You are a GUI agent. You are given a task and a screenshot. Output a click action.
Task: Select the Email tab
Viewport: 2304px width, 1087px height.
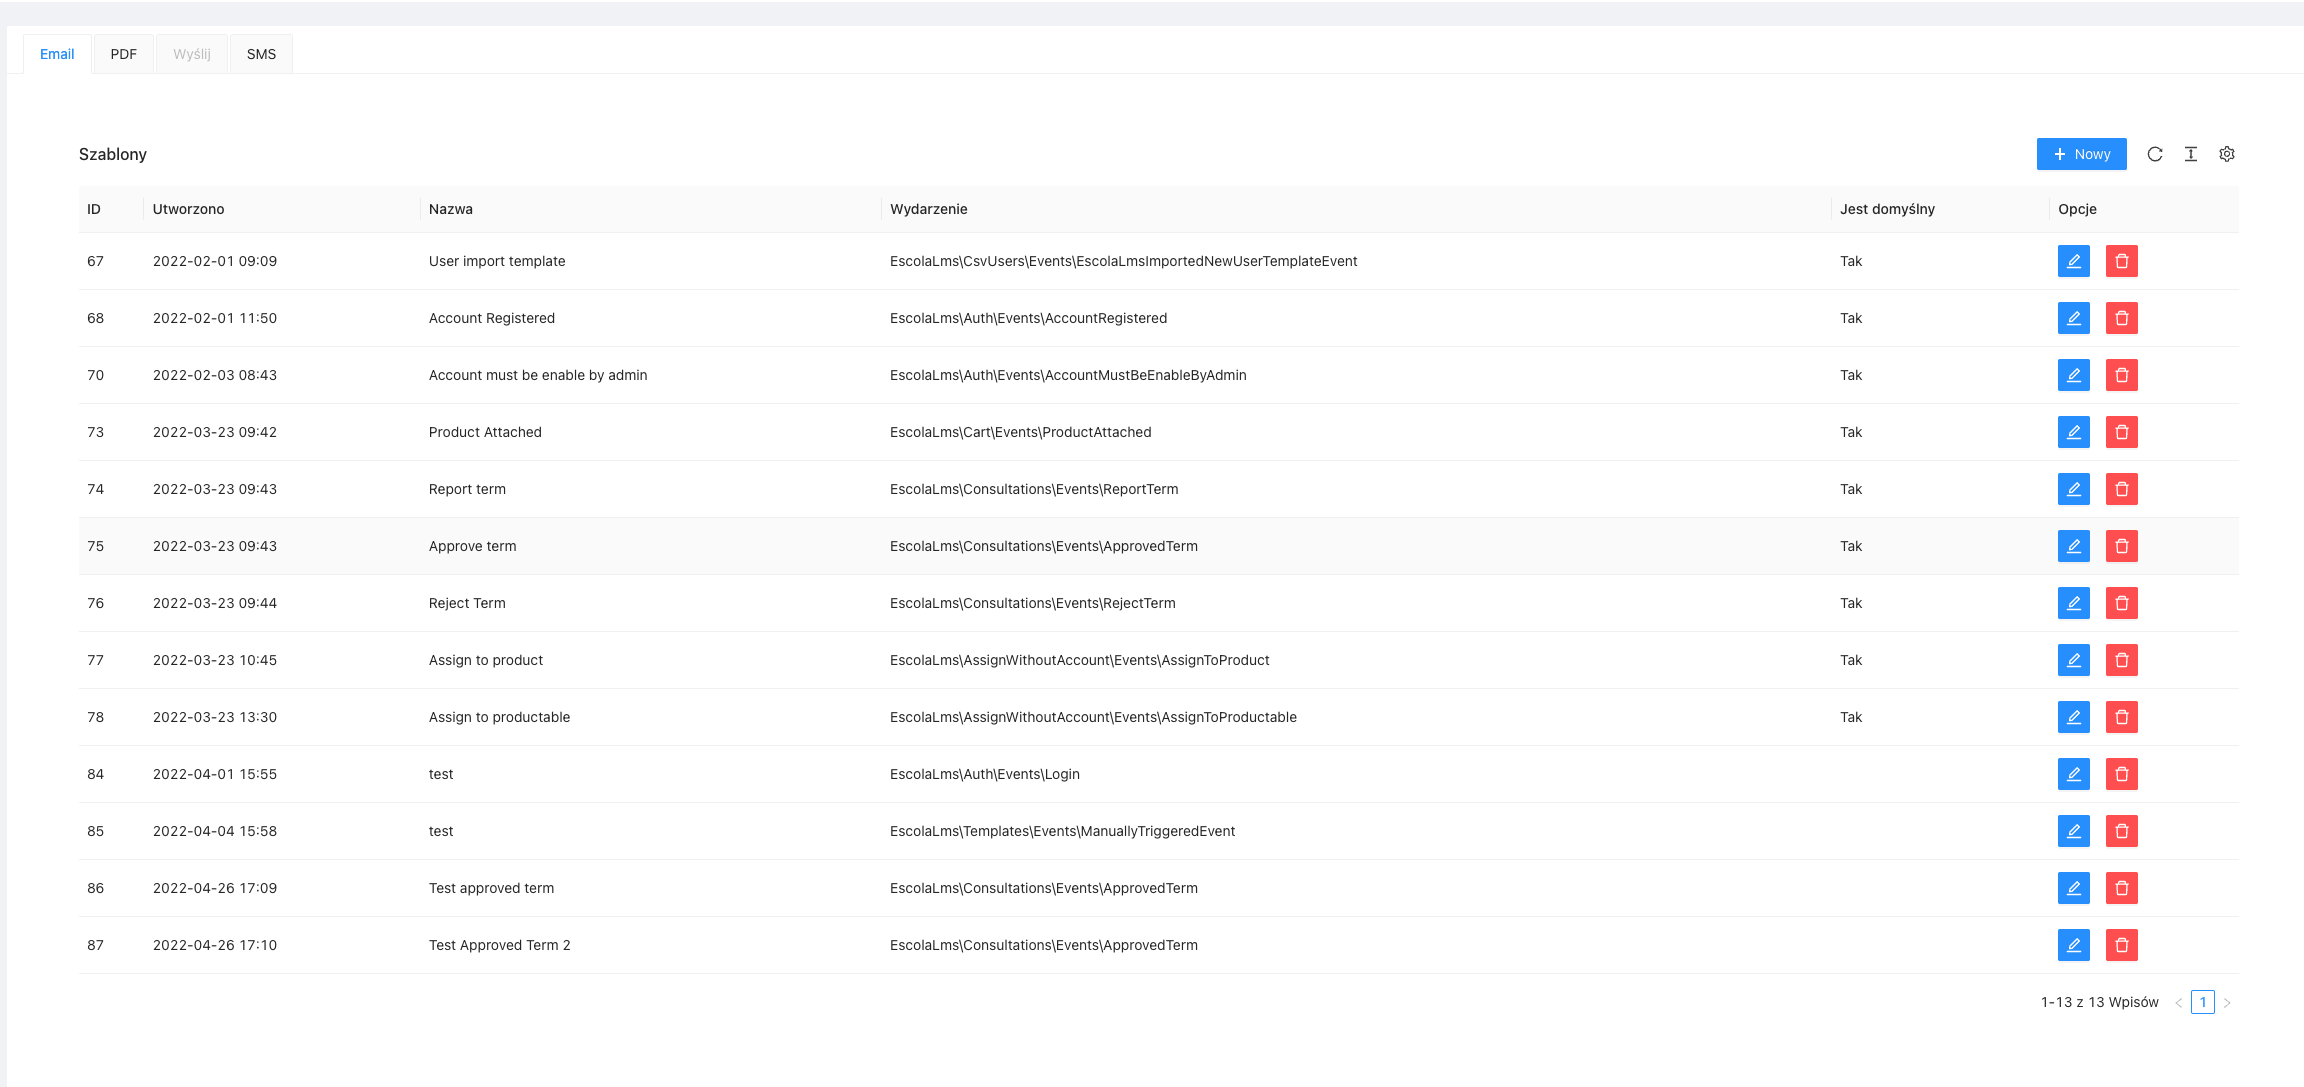[x=56, y=53]
